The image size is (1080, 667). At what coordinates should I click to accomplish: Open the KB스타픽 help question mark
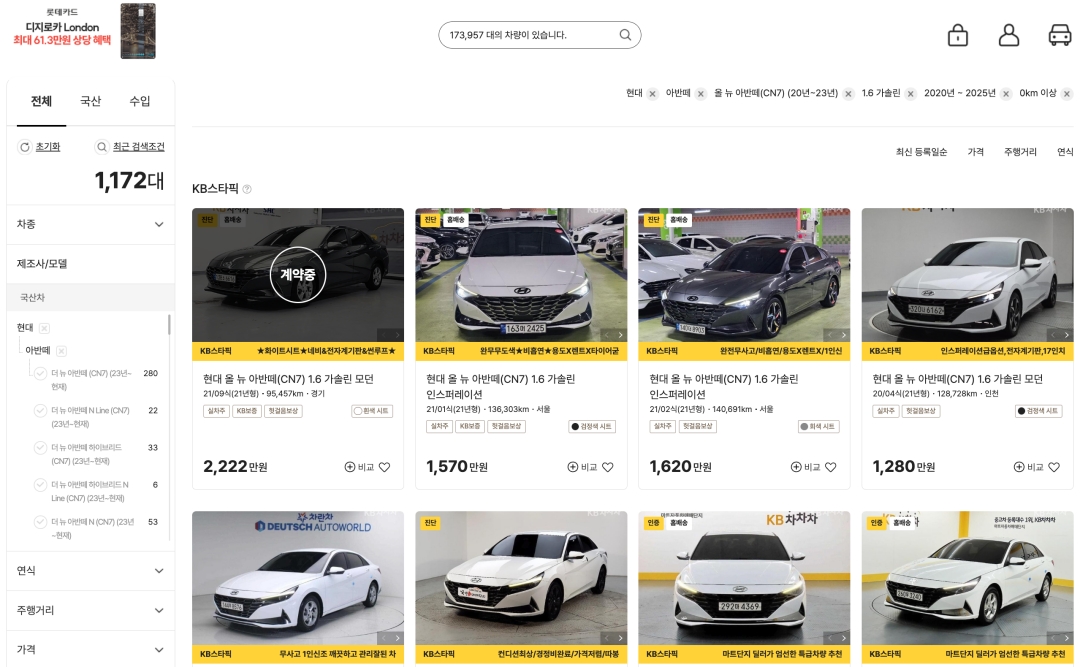247,189
